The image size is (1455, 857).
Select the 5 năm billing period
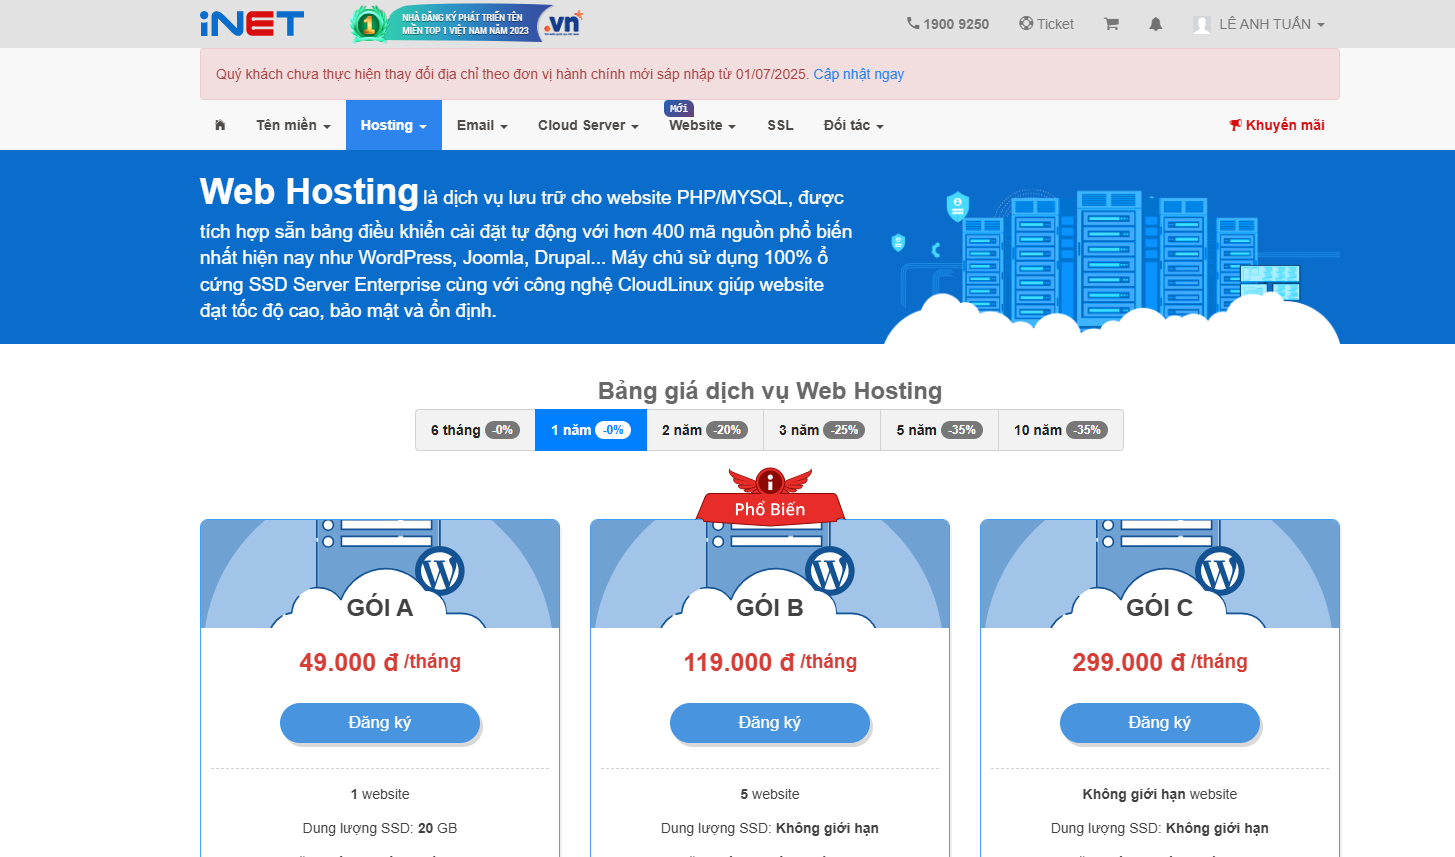[x=939, y=430]
